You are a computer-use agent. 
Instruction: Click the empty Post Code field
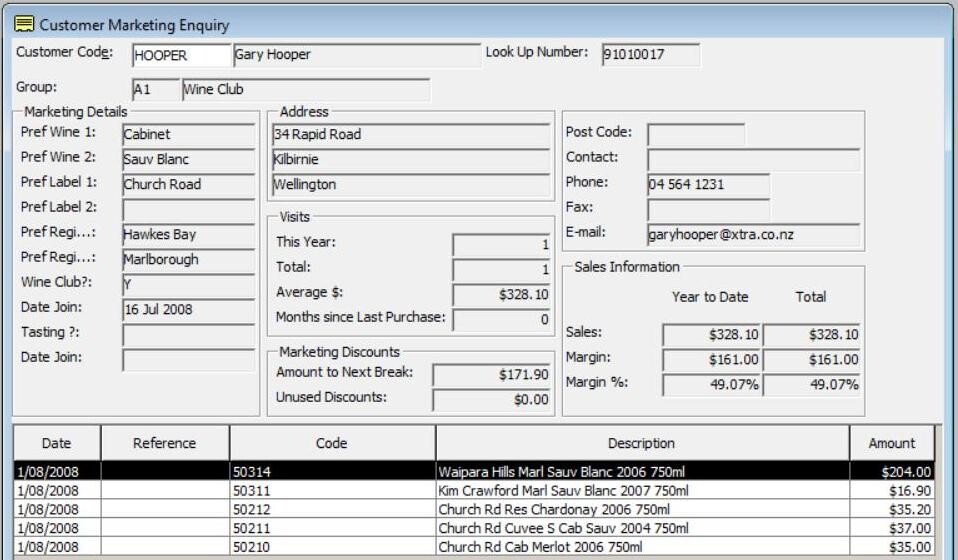point(696,134)
